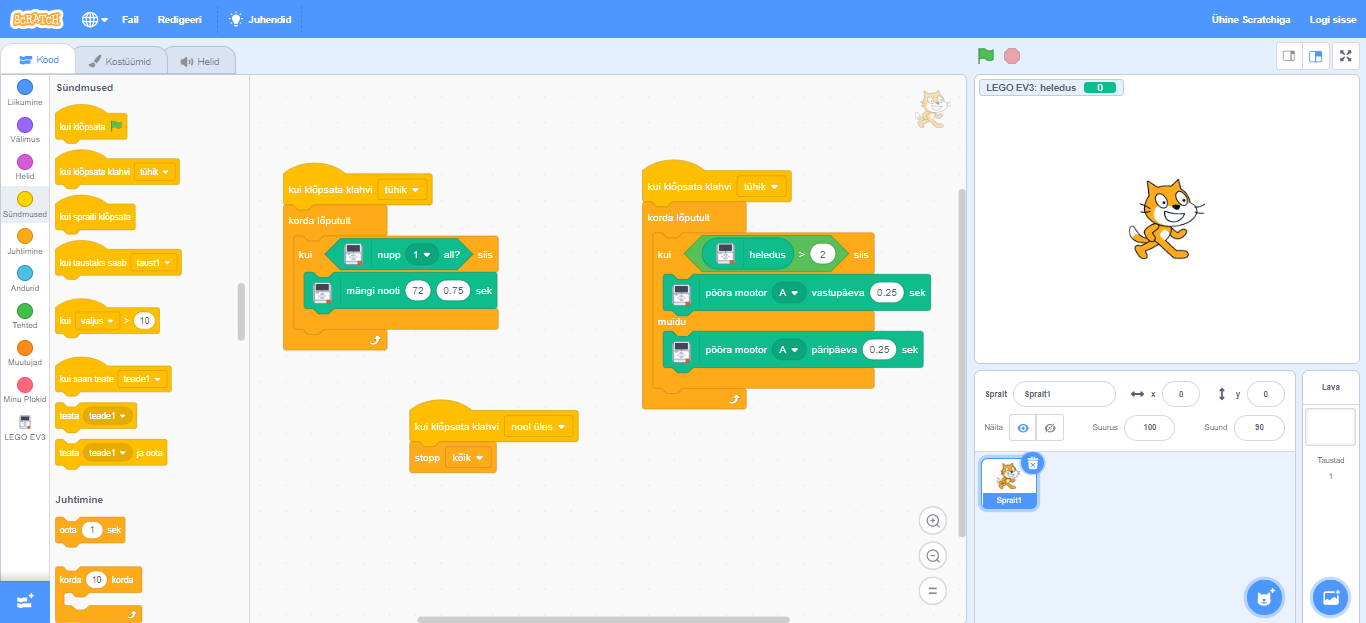The height and width of the screenshot is (623, 1366).
Task: Delete Sprait1 with the trash icon
Action: (x=1033, y=463)
